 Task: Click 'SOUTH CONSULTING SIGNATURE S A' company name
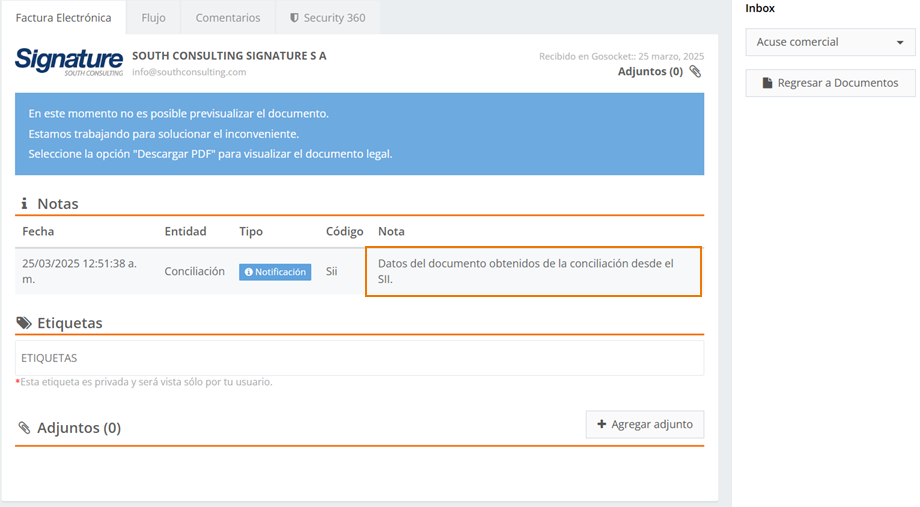click(x=229, y=56)
